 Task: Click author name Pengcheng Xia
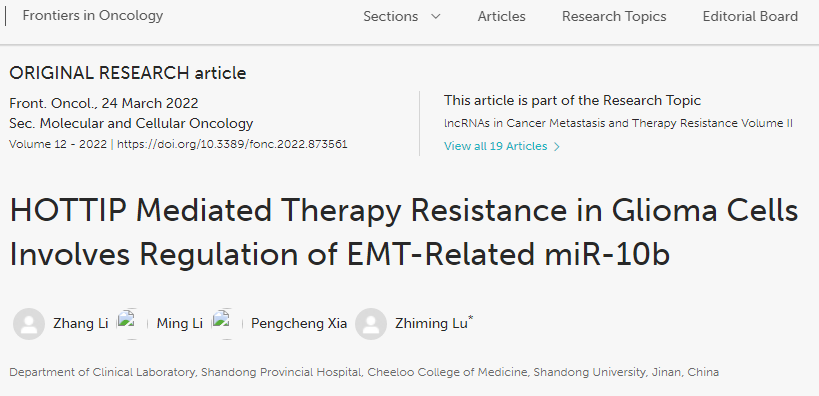(299, 324)
